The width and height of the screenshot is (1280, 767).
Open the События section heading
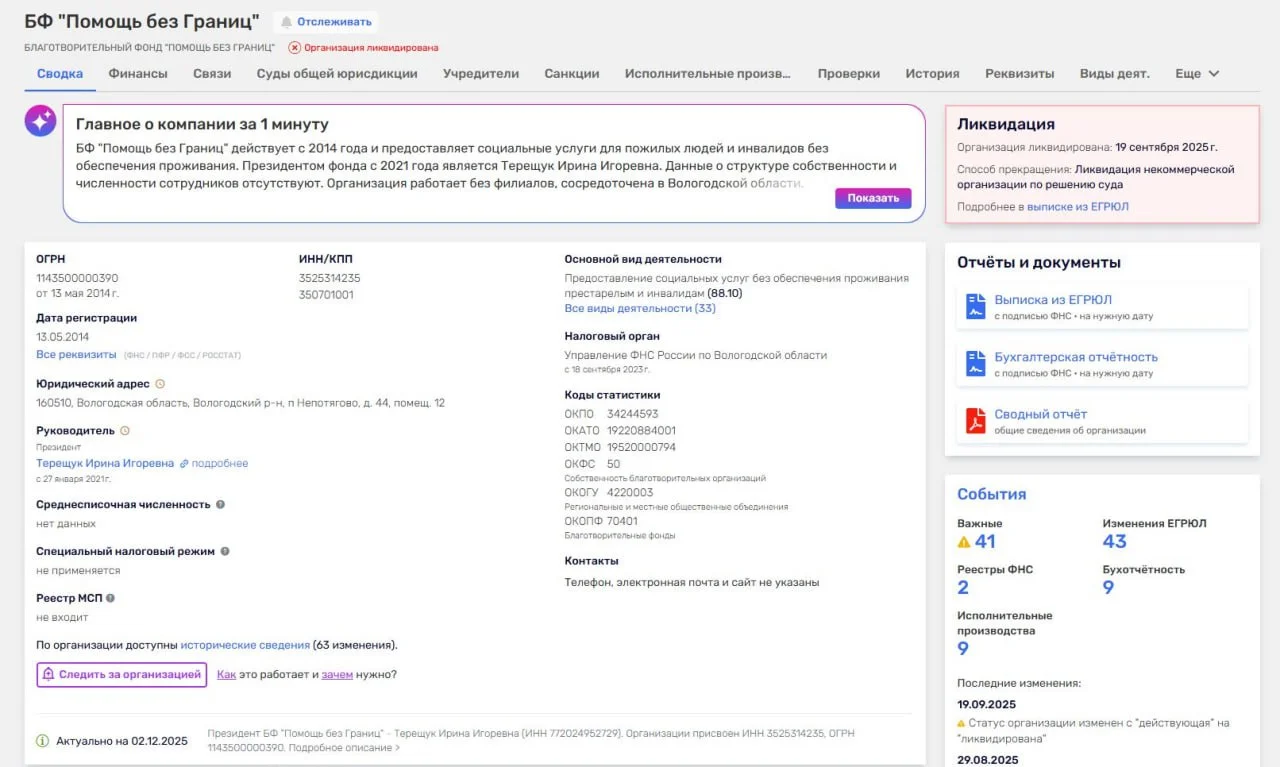(992, 494)
